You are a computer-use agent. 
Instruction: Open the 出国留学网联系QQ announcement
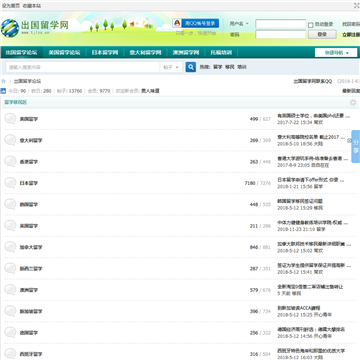[x=313, y=81]
